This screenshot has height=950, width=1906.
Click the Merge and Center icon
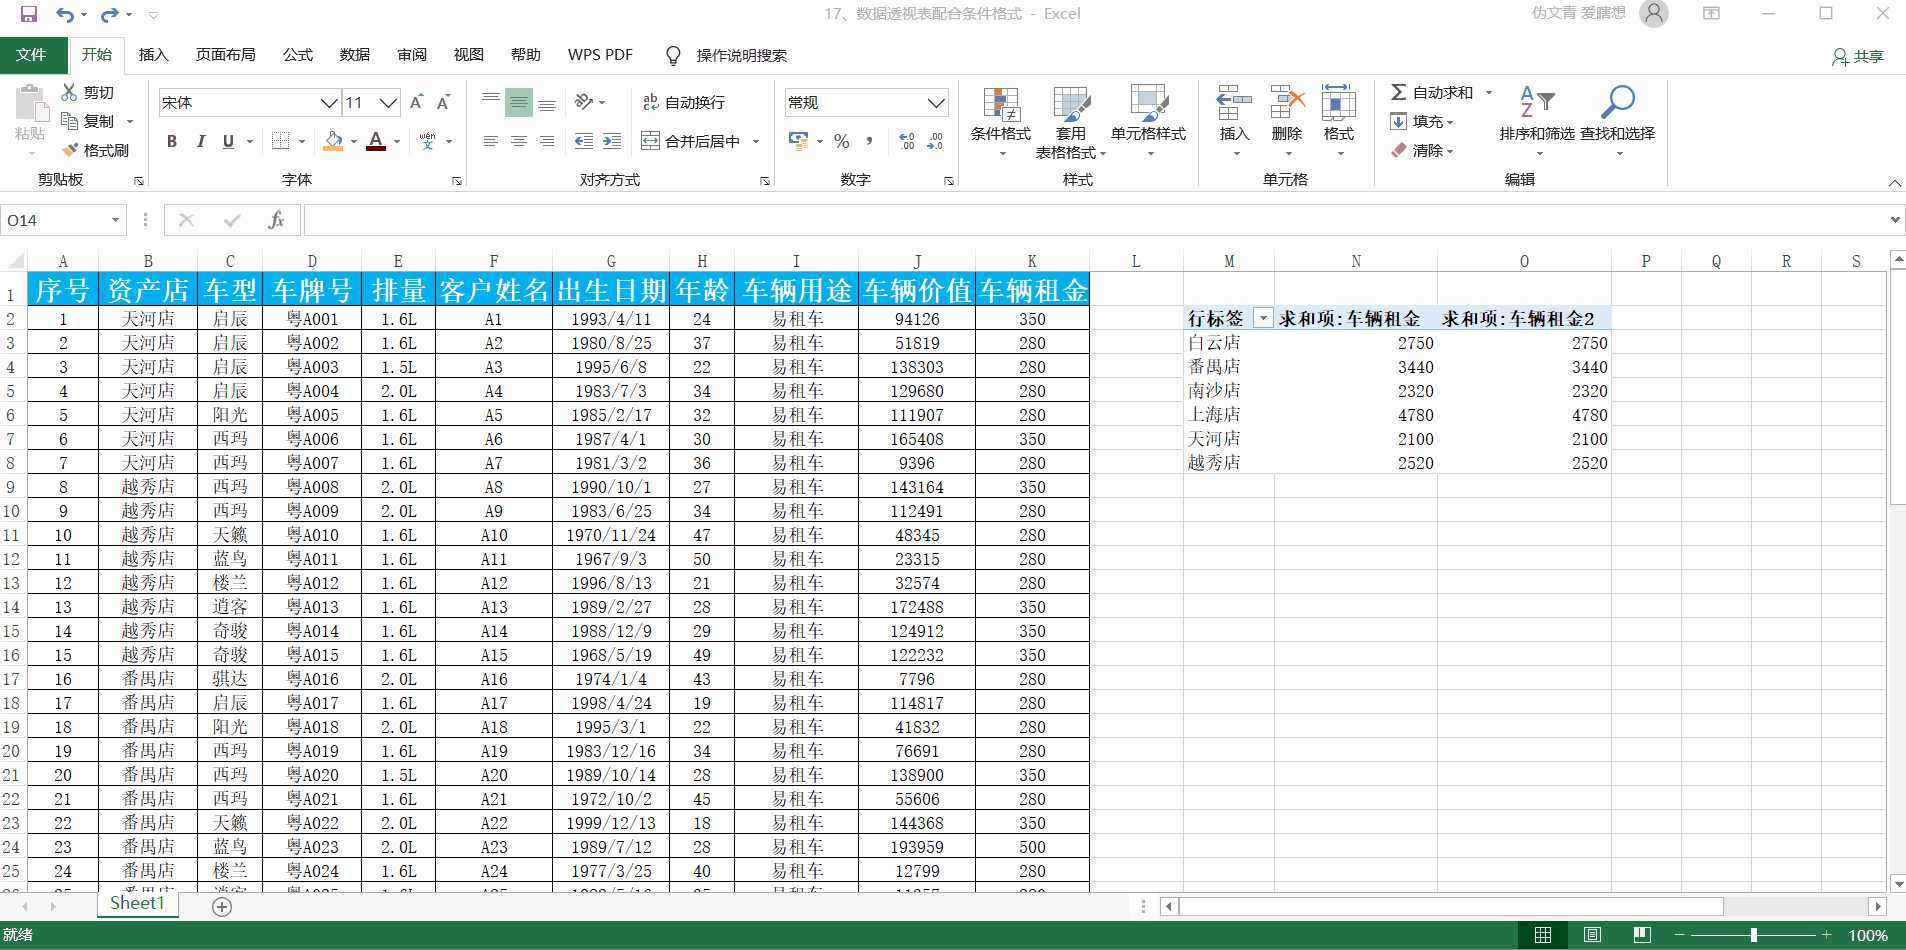(651, 141)
